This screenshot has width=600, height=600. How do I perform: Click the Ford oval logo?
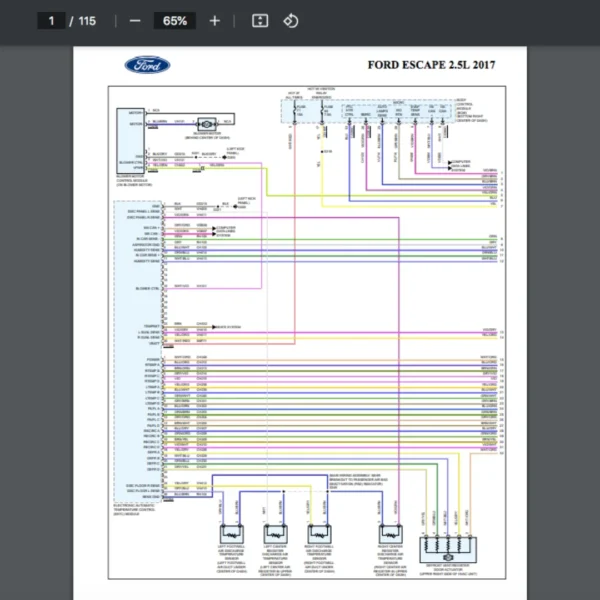(147, 65)
